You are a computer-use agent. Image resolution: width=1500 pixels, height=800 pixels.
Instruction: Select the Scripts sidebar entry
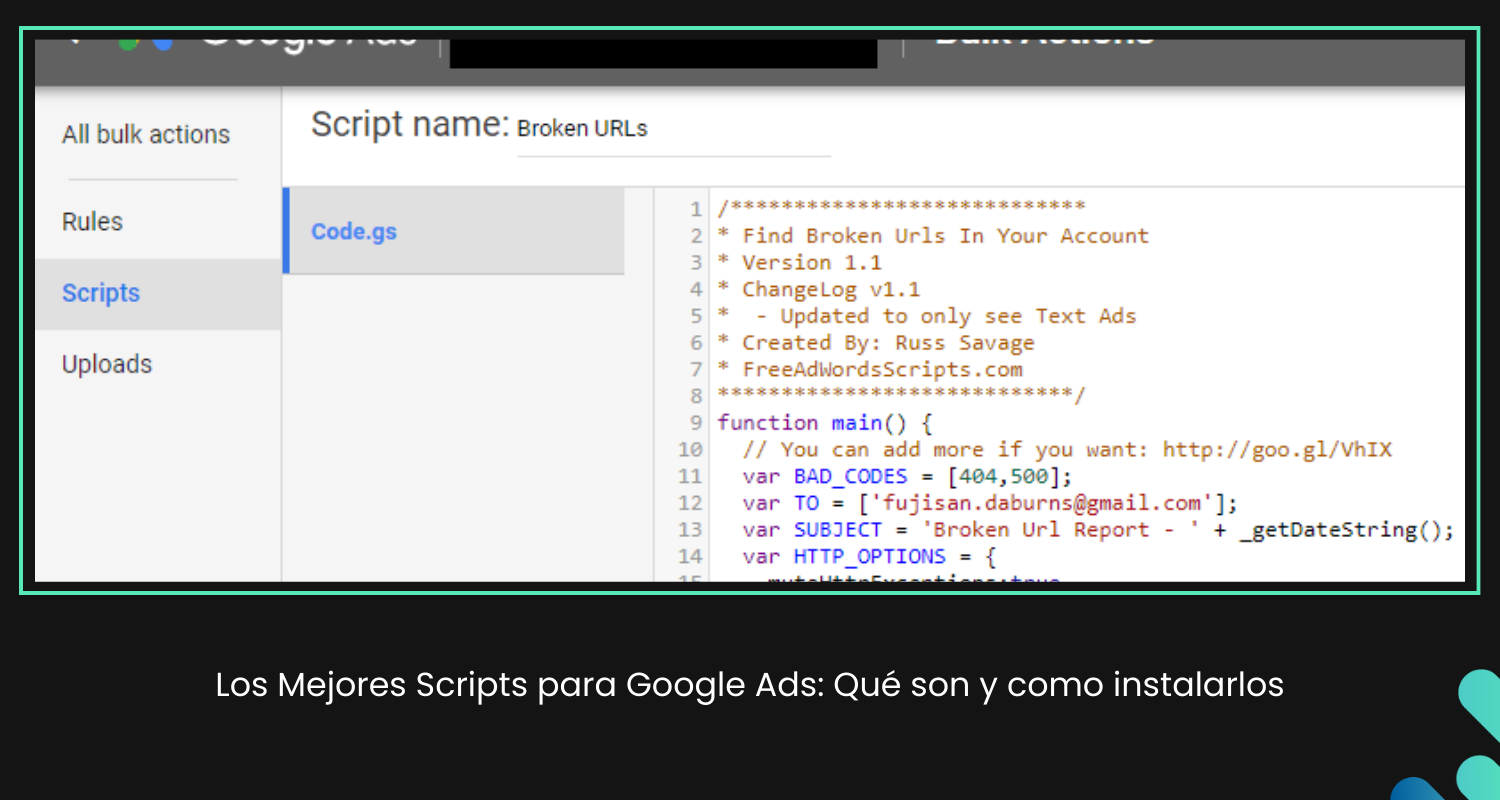coord(101,293)
